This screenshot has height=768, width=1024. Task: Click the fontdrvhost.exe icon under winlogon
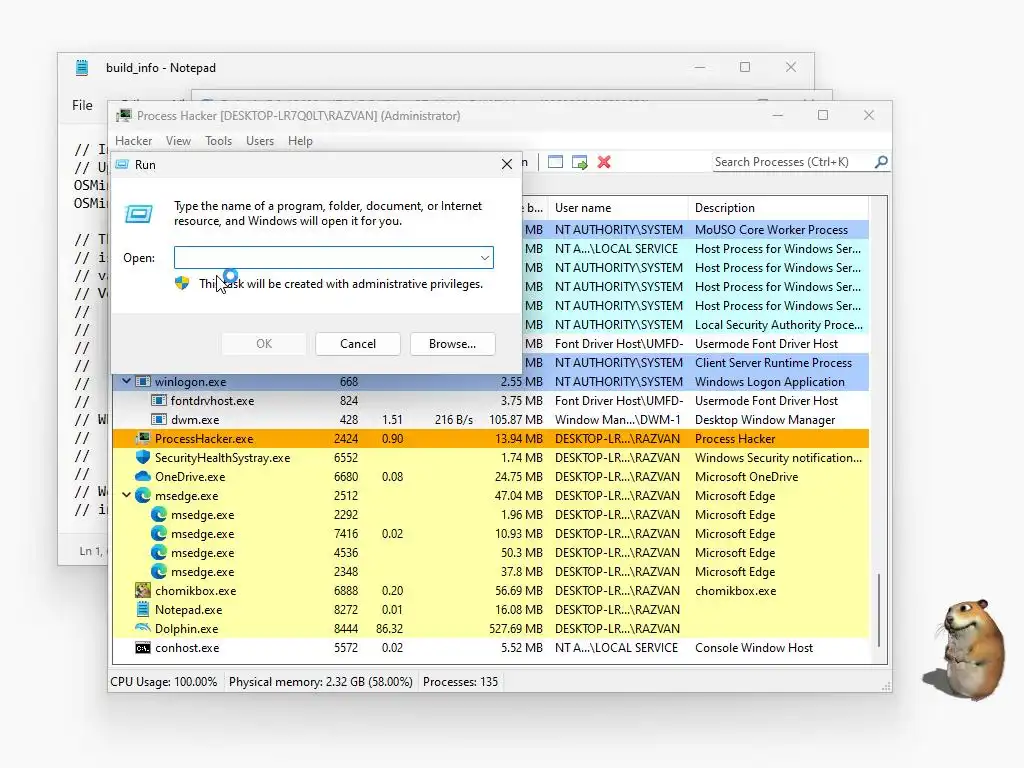159,400
